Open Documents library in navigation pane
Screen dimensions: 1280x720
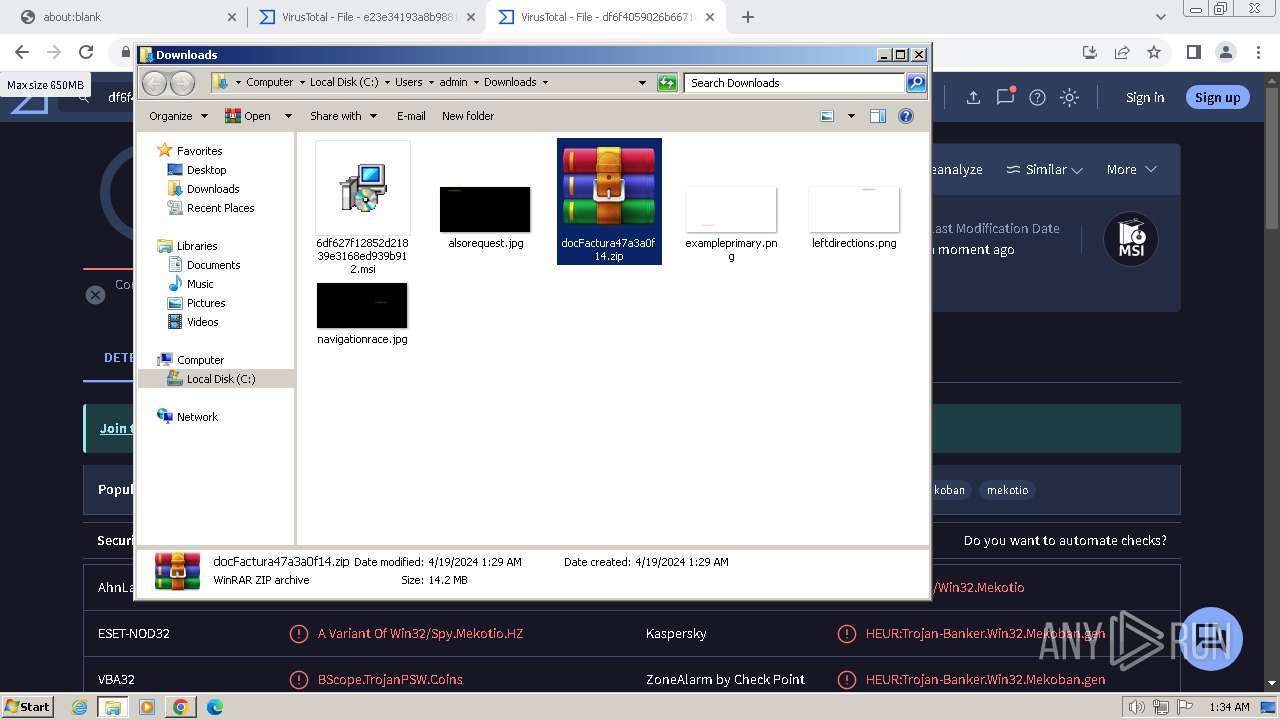[x=213, y=265]
